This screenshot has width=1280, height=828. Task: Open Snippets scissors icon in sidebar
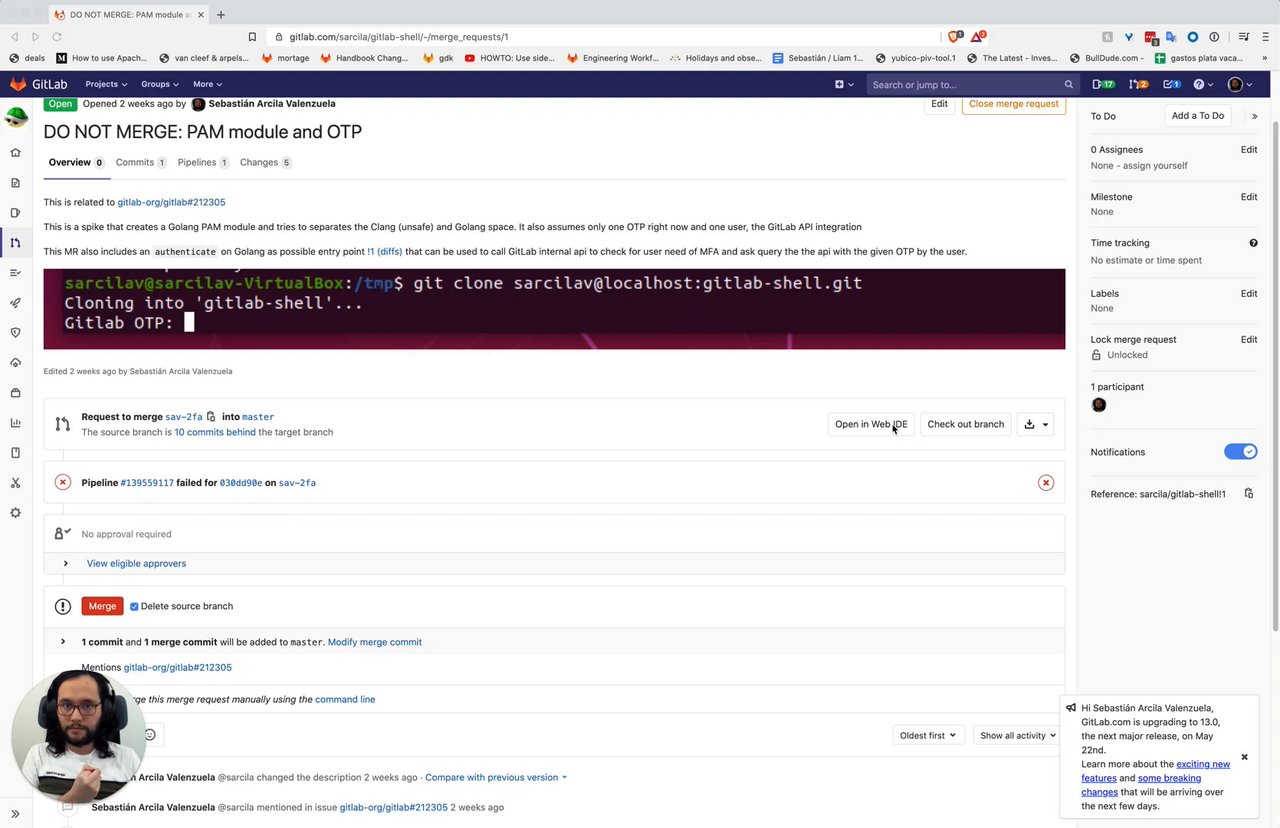click(x=15, y=483)
